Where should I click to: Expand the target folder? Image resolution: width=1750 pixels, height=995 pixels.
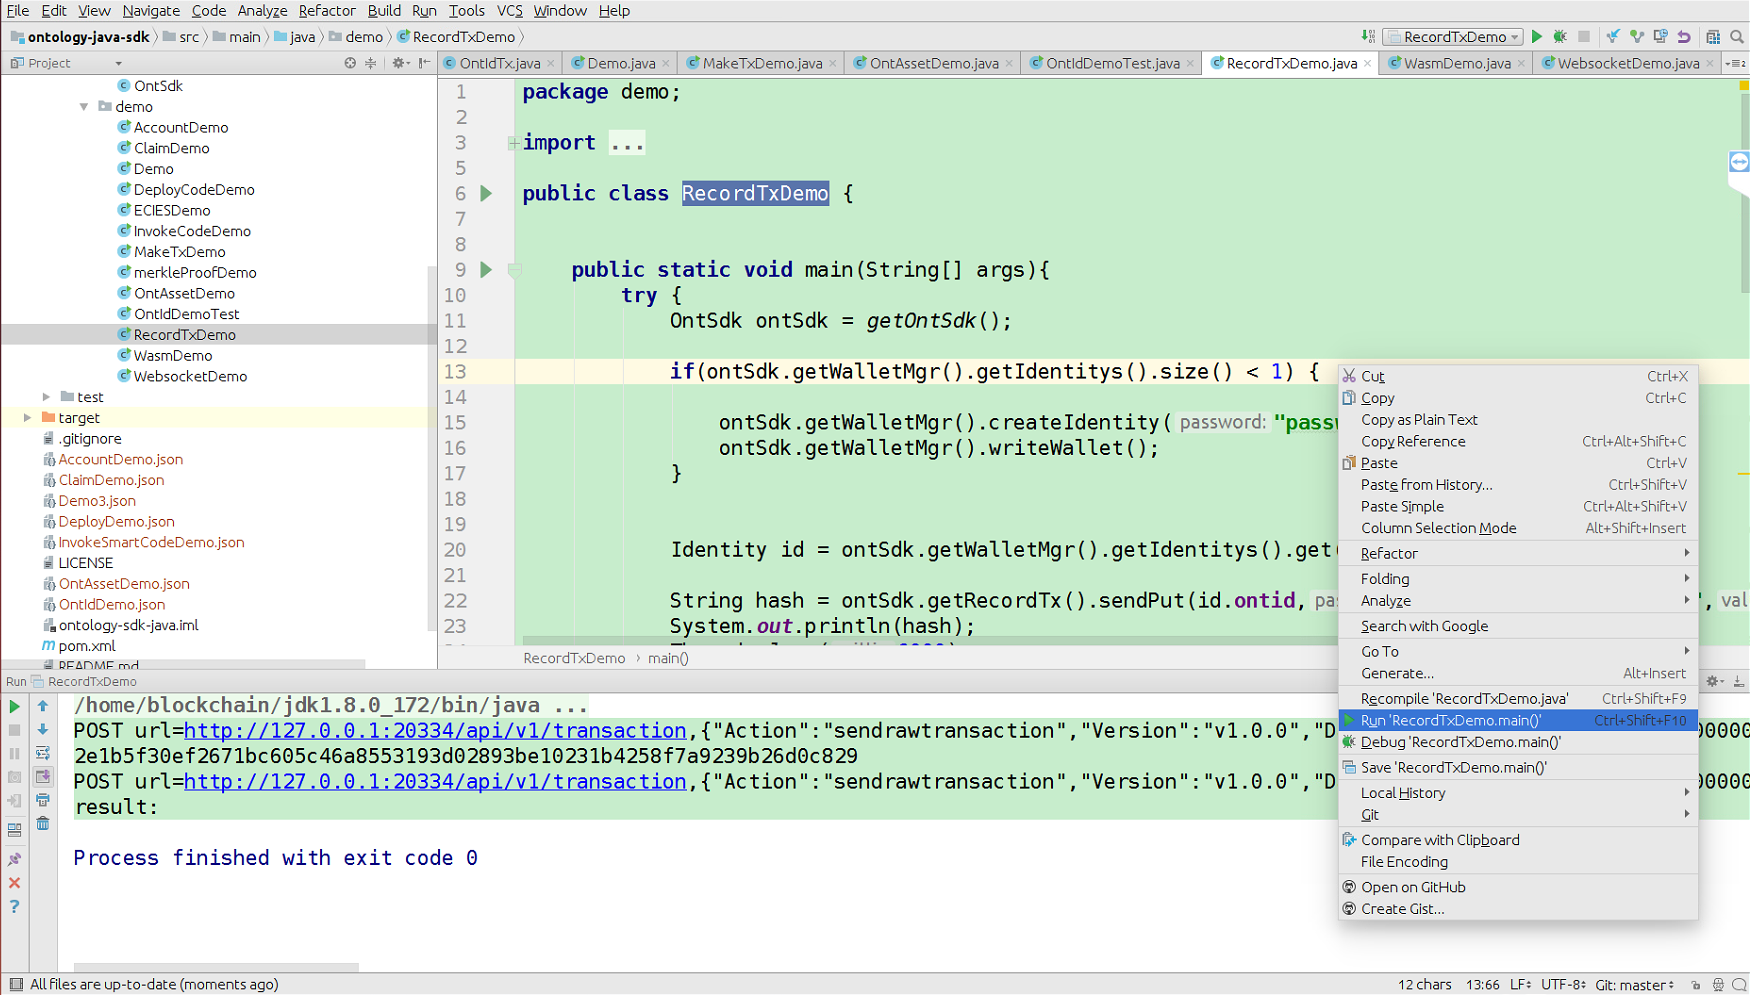point(28,418)
